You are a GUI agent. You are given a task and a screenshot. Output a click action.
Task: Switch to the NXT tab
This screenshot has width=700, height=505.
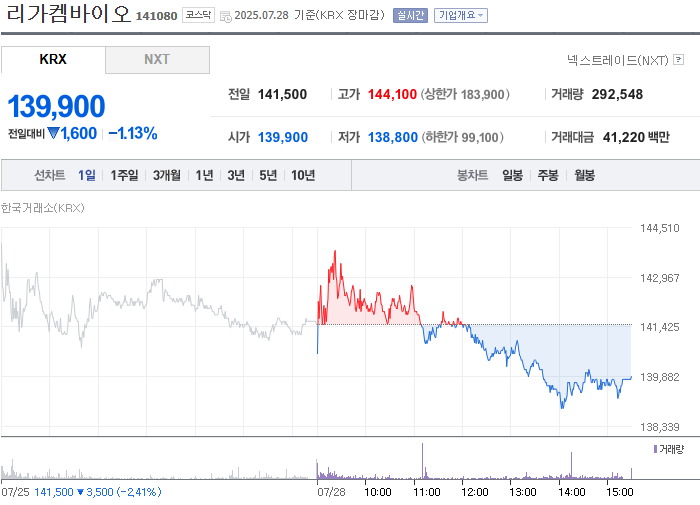pos(157,59)
